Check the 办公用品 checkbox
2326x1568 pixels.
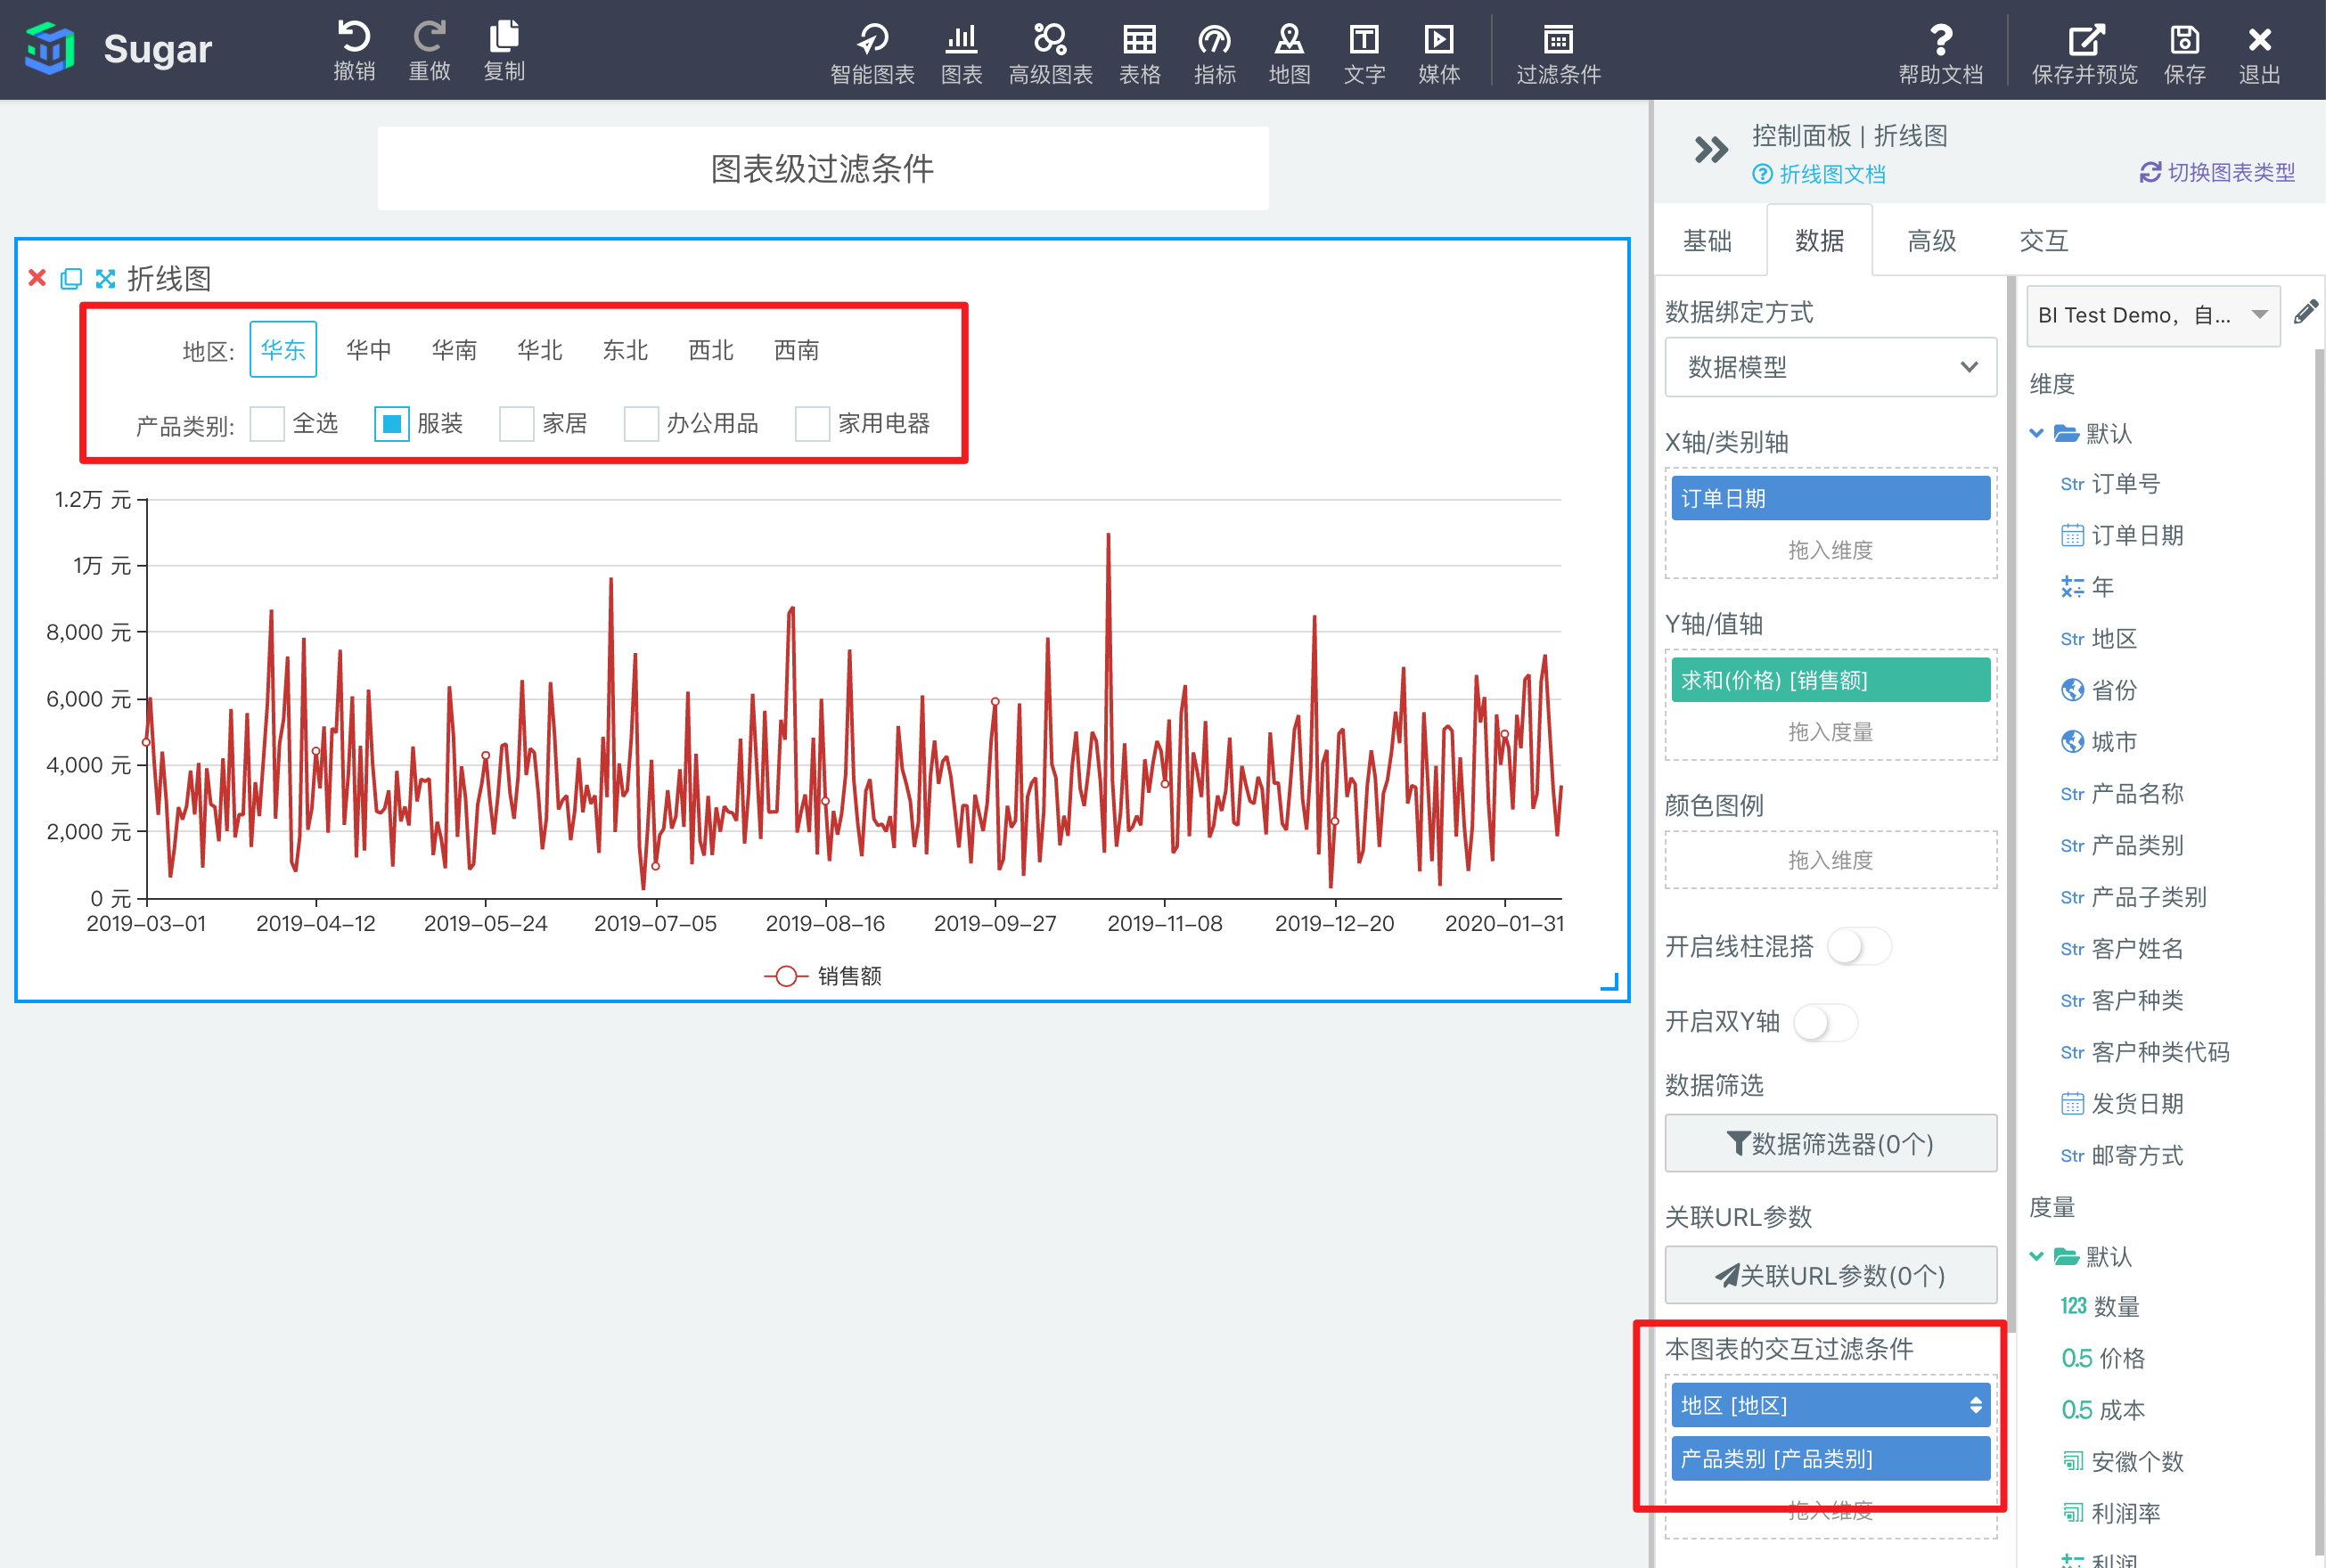click(641, 424)
